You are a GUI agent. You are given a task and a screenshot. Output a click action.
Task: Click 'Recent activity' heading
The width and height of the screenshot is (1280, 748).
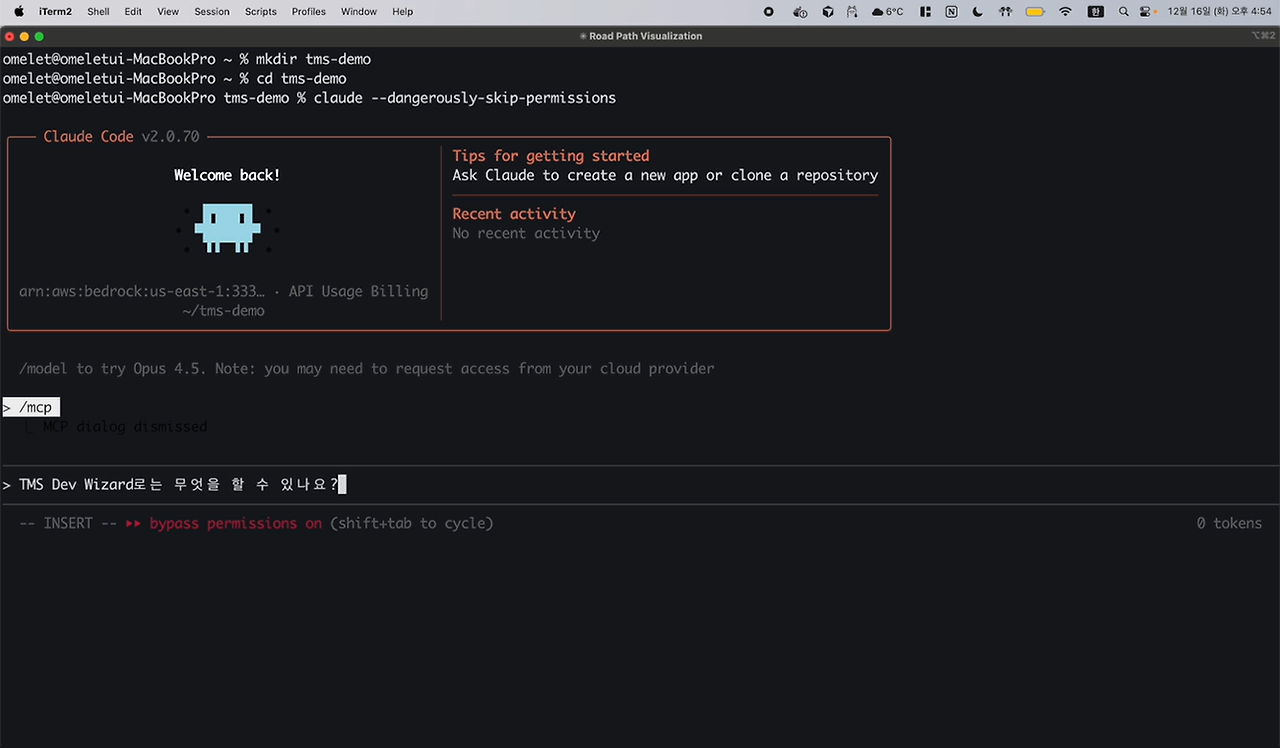click(x=514, y=214)
